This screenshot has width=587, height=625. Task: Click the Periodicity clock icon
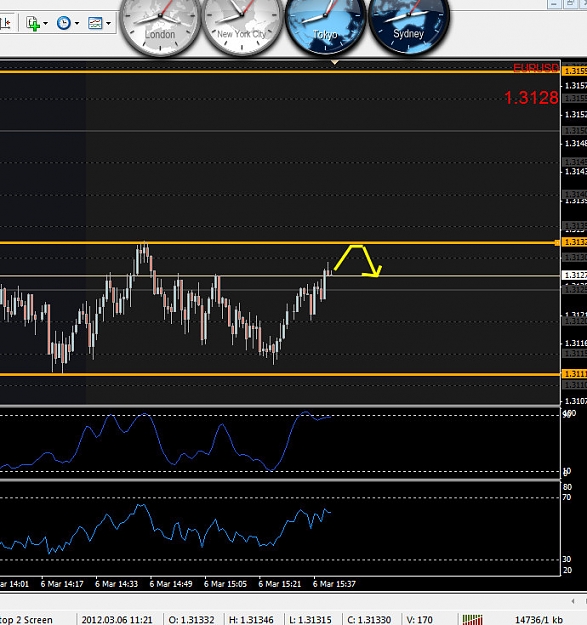tap(64, 23)
